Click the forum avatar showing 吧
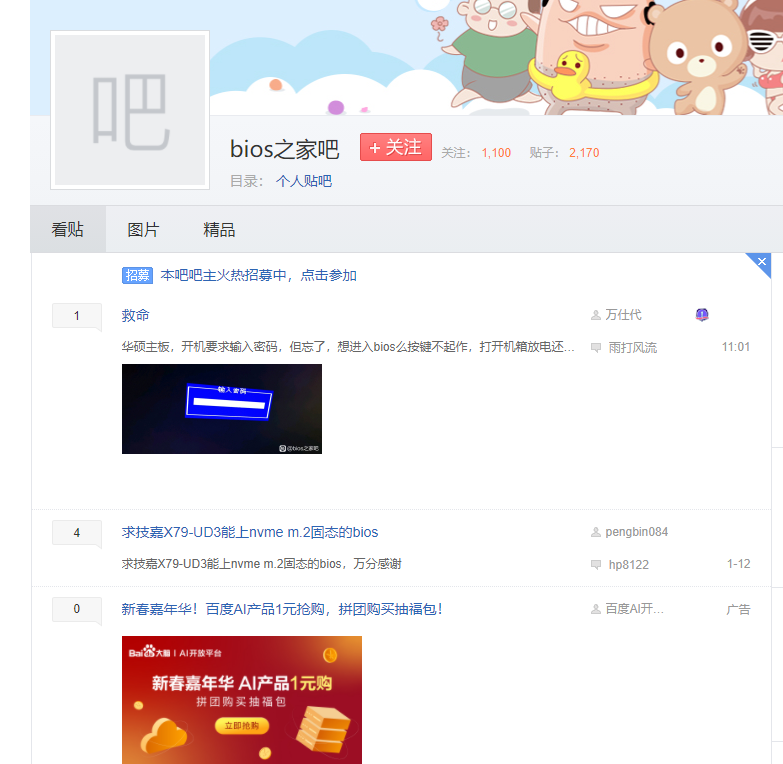This screenshot has height=764, width=783. (130, 110)
